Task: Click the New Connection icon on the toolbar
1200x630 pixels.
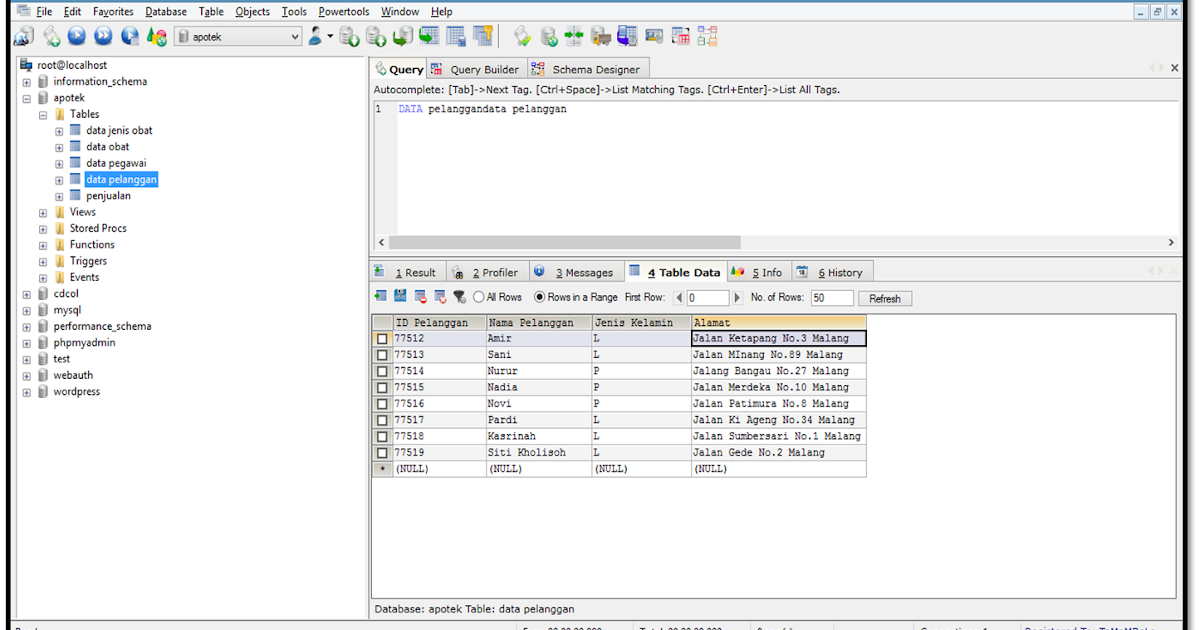Action: (x=23, y=35)
